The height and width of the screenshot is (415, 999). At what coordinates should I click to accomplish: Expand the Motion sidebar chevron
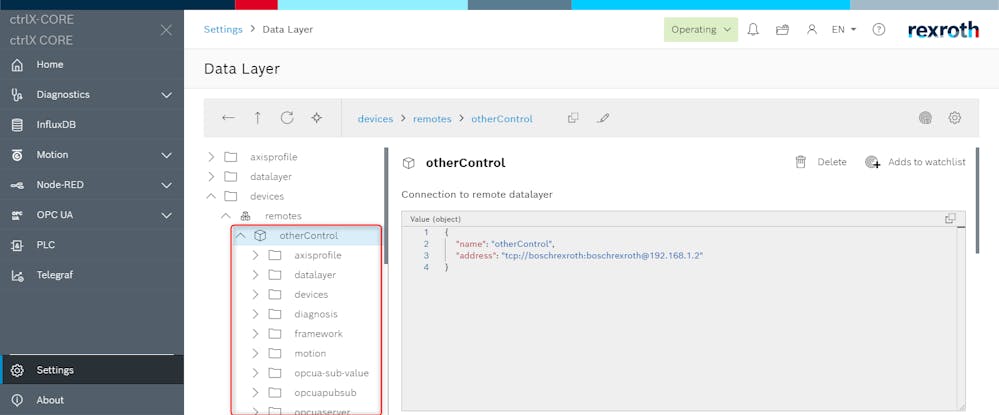click(x=166, y=155)
